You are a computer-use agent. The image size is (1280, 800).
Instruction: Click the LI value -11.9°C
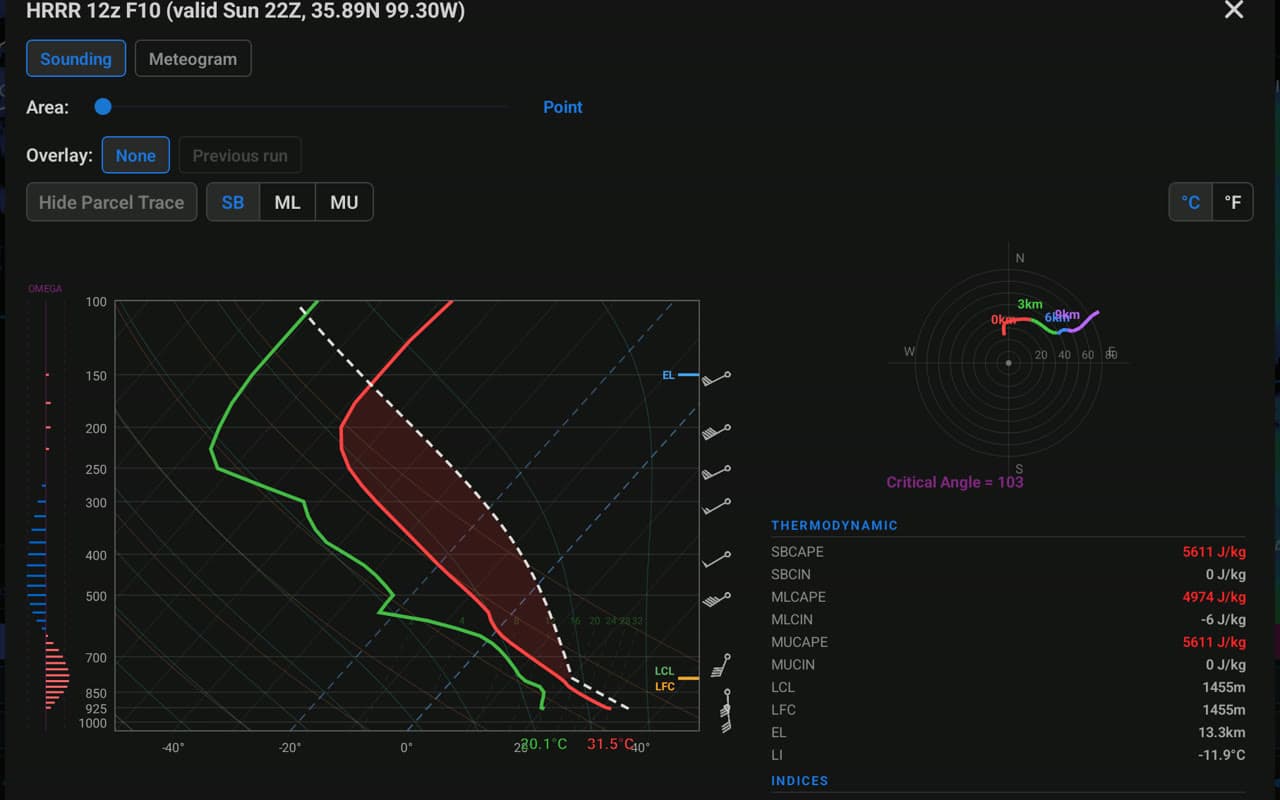click(x=1221, y=755)
